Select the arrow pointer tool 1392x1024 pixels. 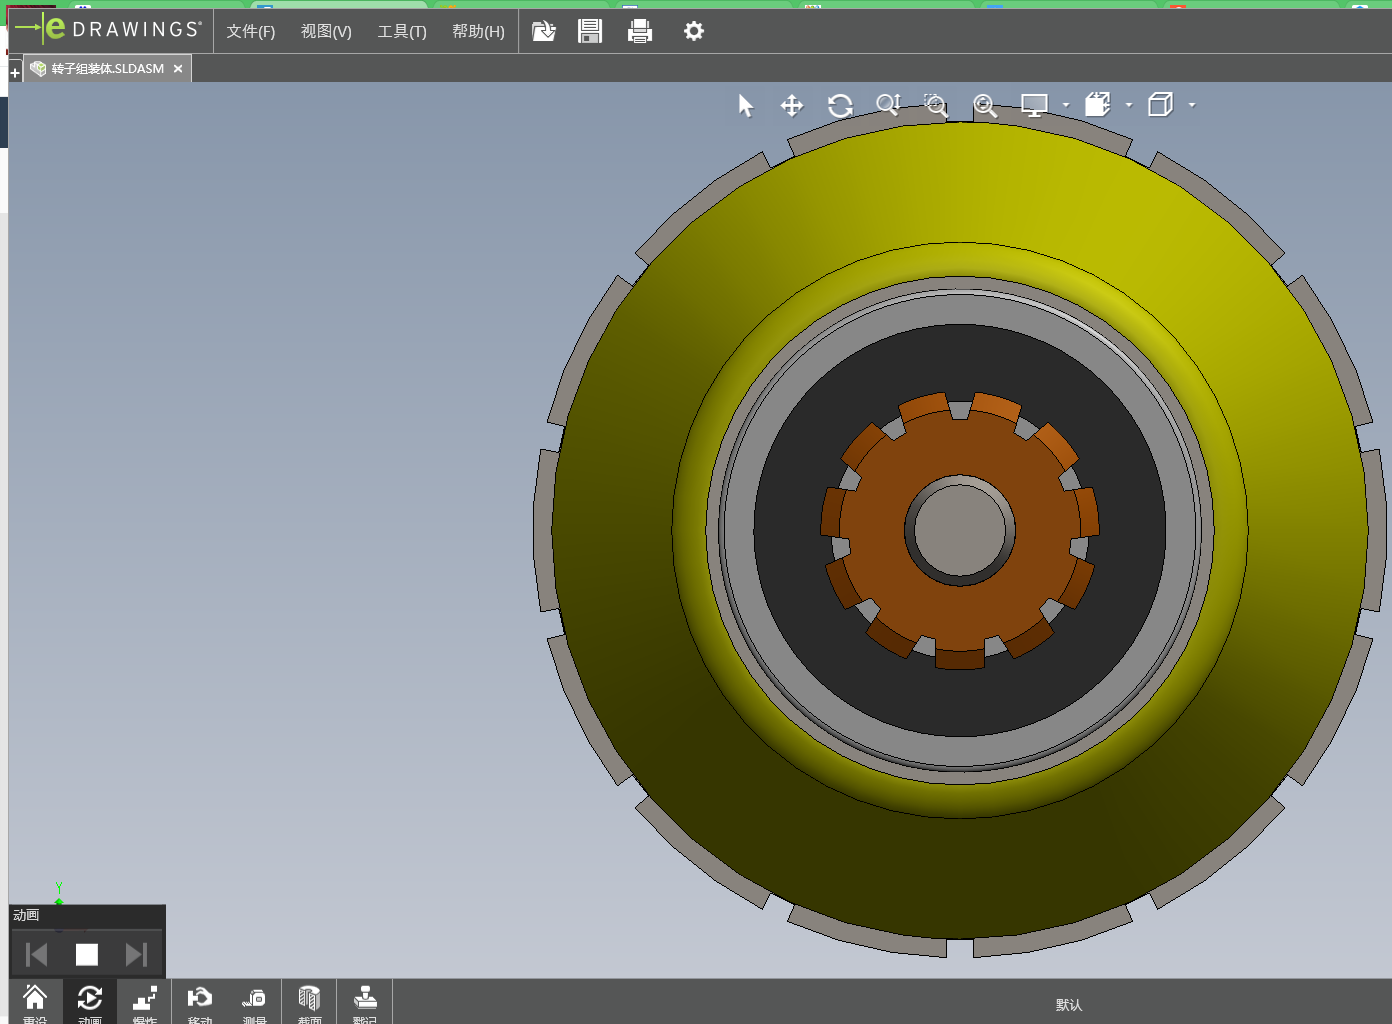(745, 106)
